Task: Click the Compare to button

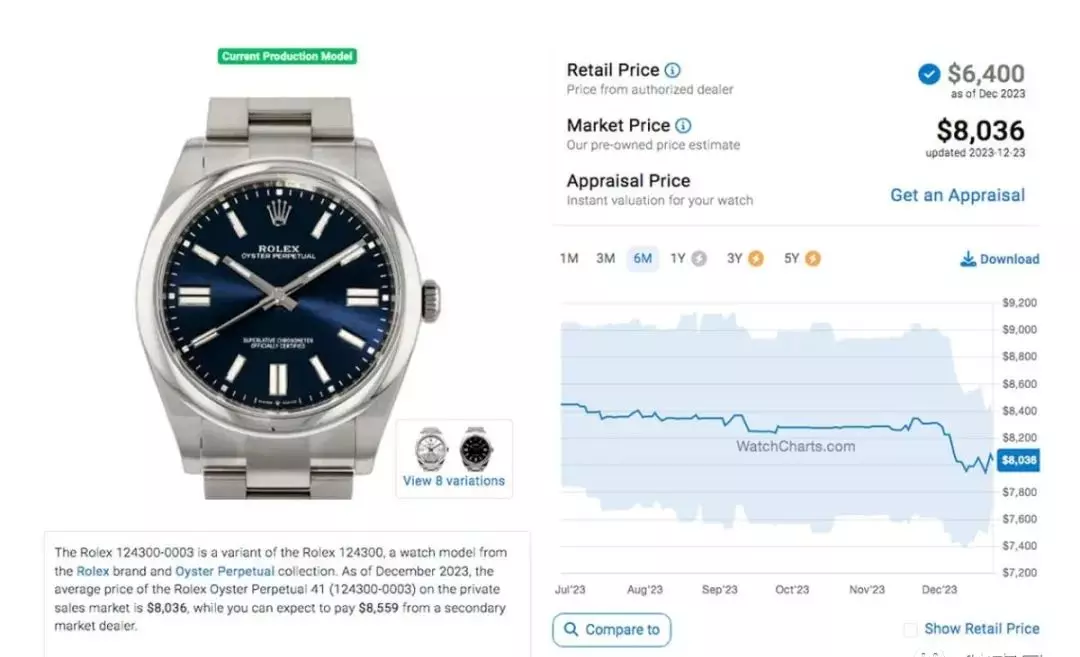Action: coord(612,629)
